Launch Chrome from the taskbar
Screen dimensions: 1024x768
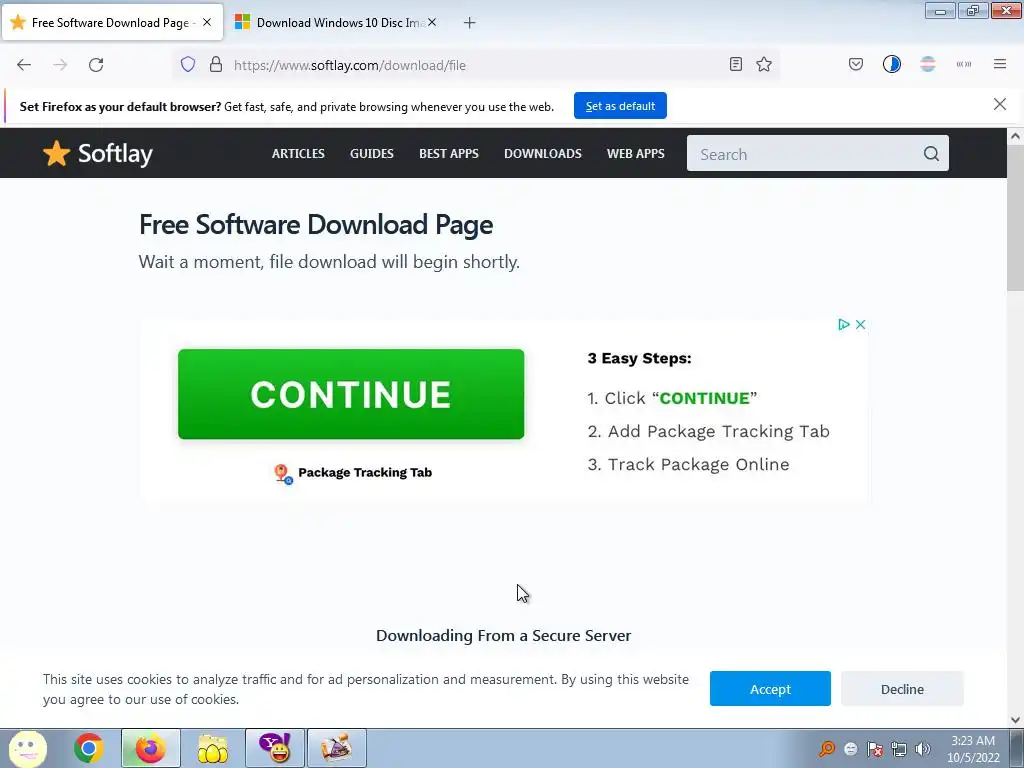coord(89,748)
